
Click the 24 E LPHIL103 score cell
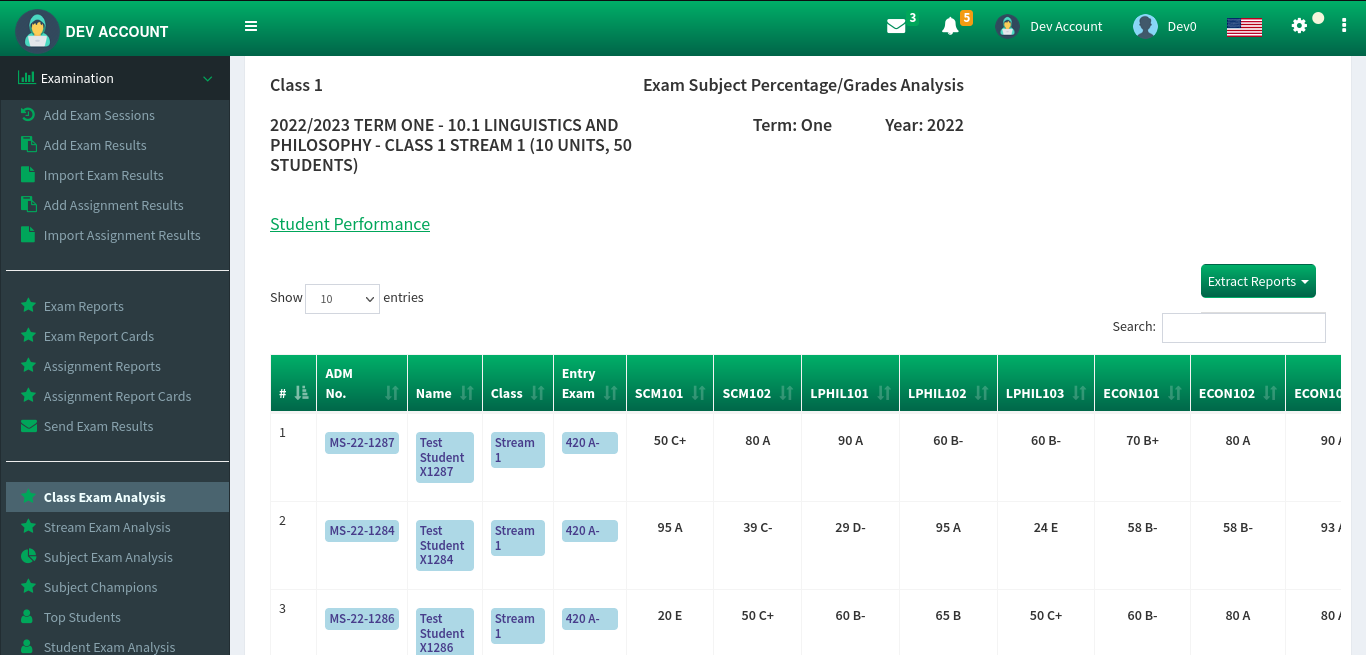1046,527
